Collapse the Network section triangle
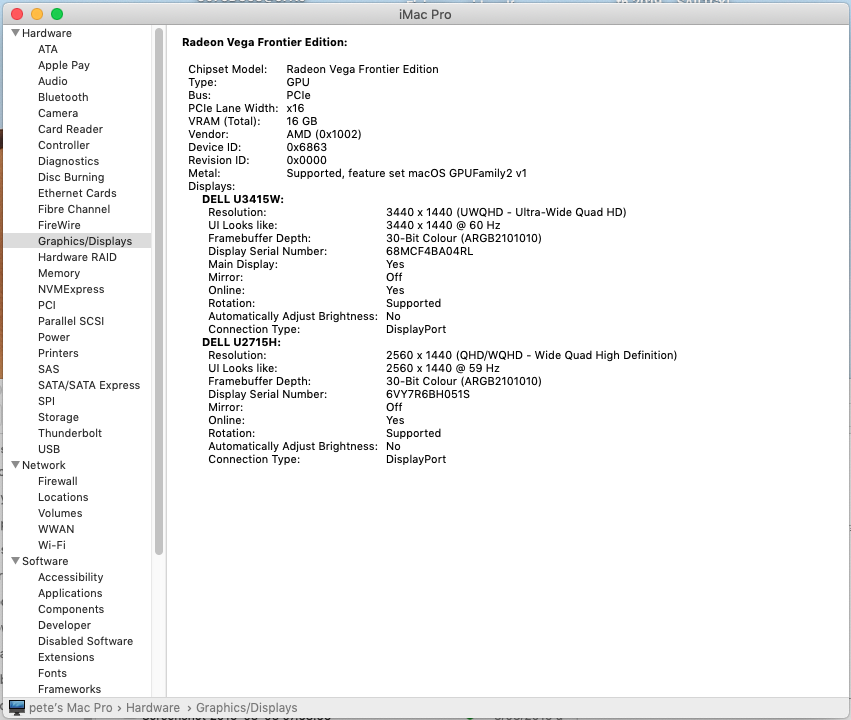The image size is (851, 720). pyautogui.click(x=15, y=464)
